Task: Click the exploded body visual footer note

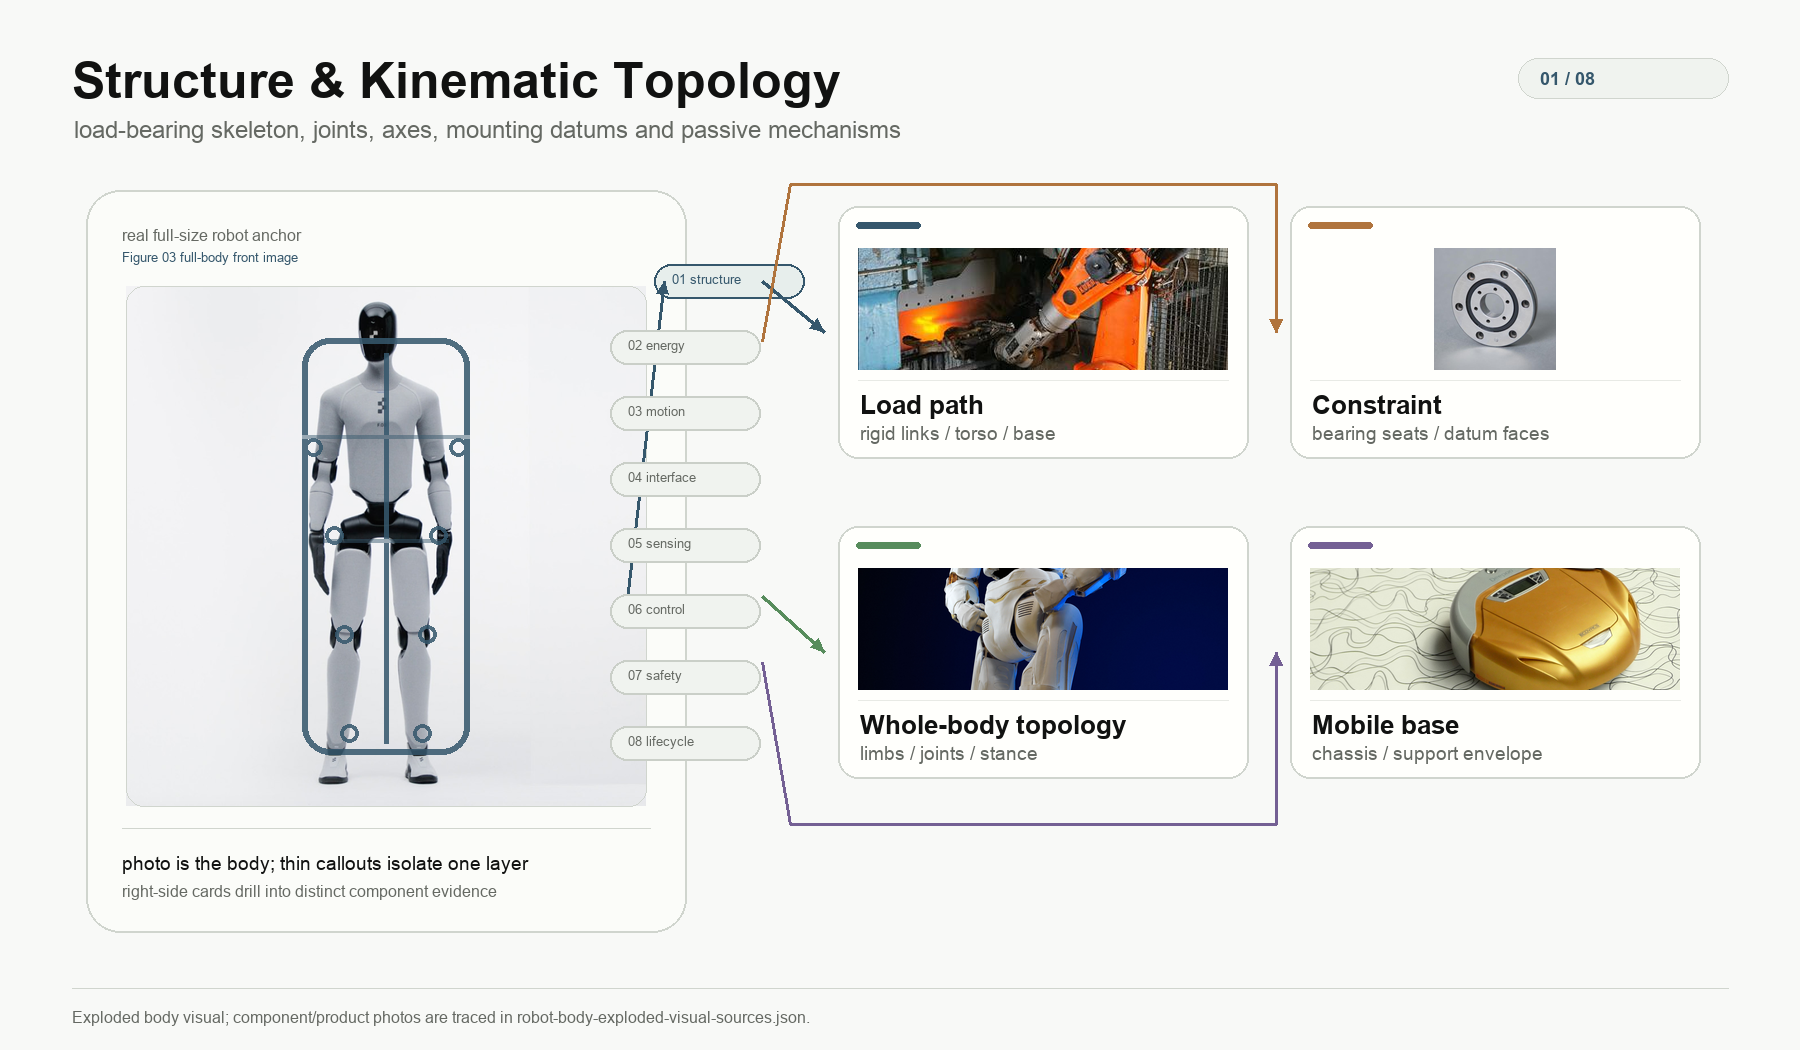Action: coord(441,1018)
